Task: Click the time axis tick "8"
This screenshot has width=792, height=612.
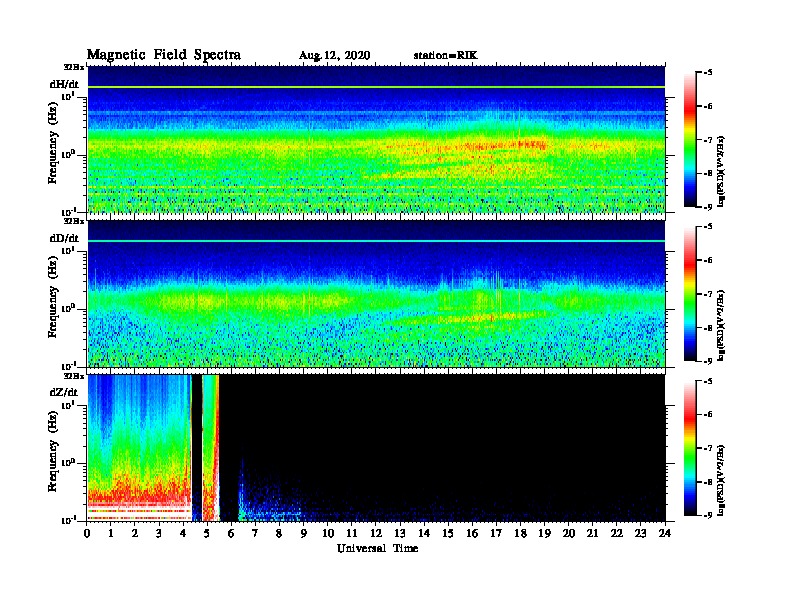Action: [x=280, y=534]
